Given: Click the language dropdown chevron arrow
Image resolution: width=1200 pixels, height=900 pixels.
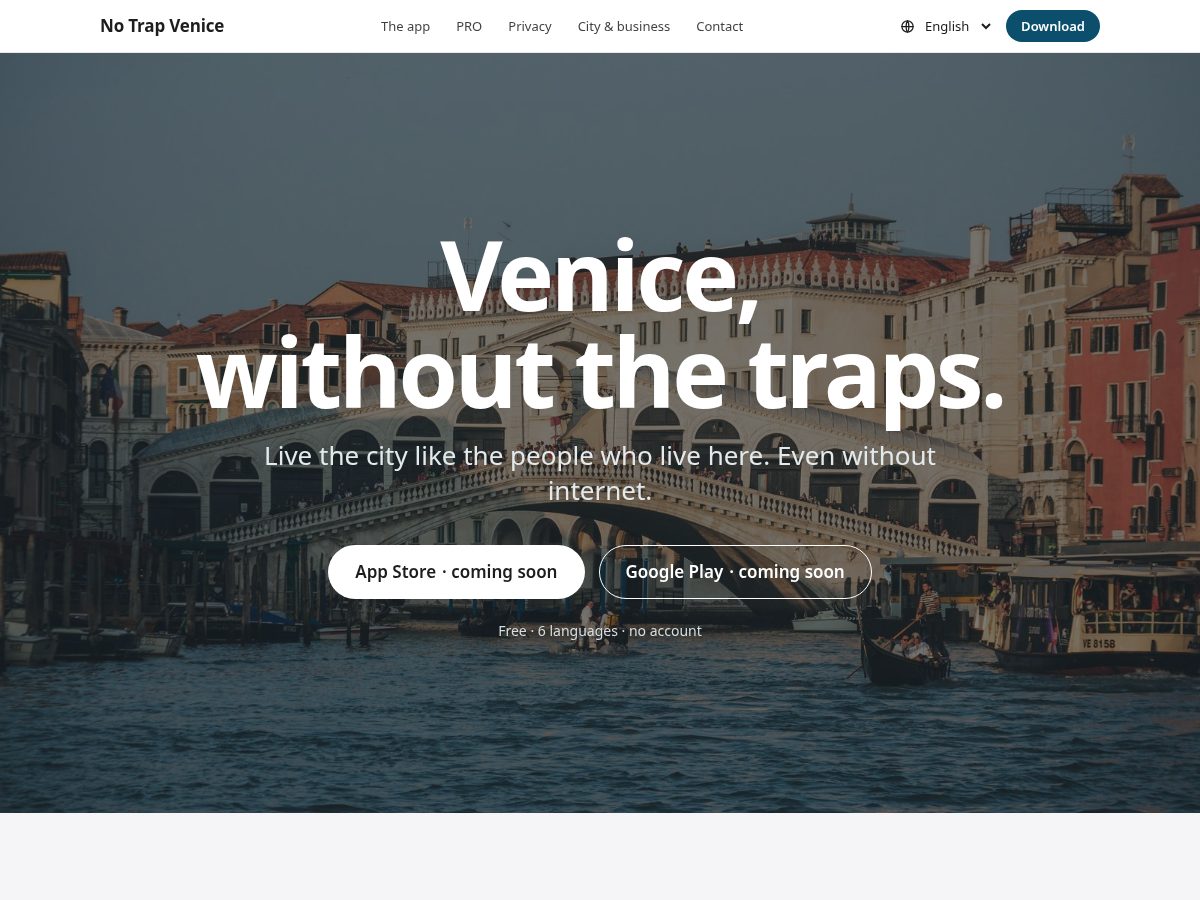Looking at the screenshot, I should [985, 27].
